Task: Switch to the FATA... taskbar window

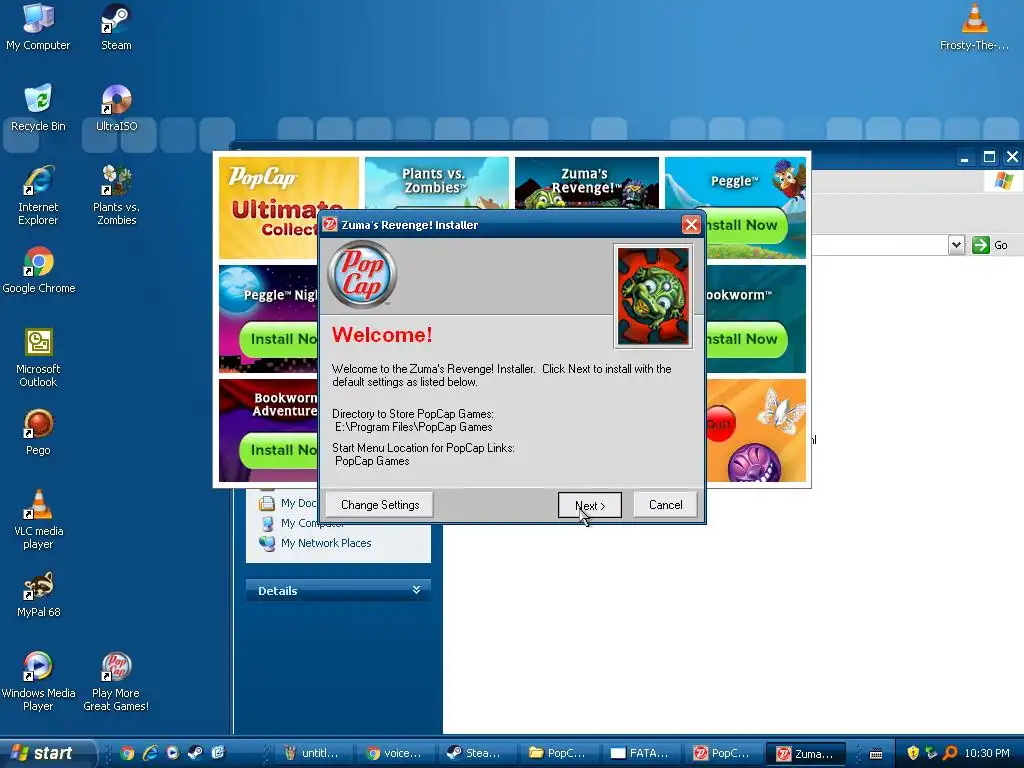Action: coord(641,753)
